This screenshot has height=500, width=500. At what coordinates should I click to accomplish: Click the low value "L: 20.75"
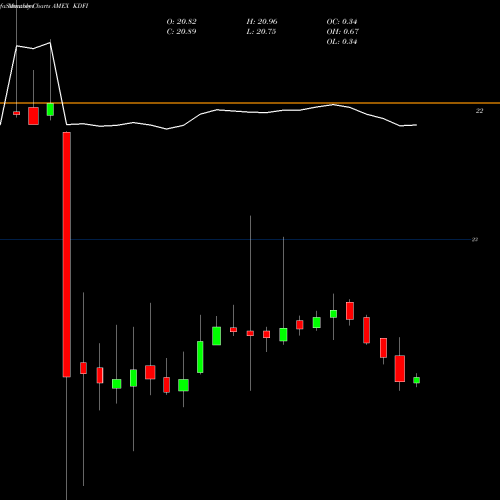click(x=261, y=32)
